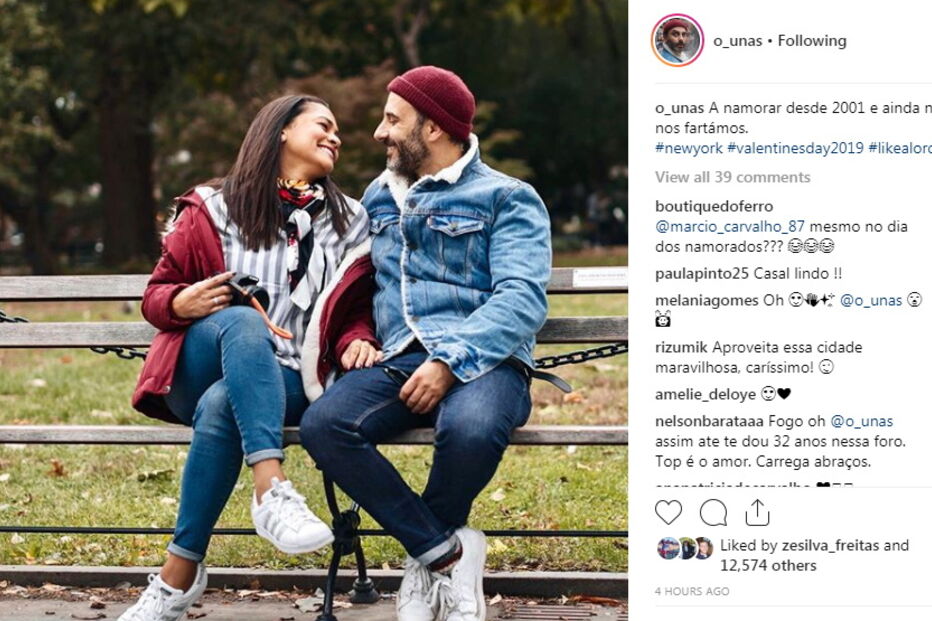Open the o_unas username in the header
The width and height of the screenshot is (932, 621).
pos(738,41)
